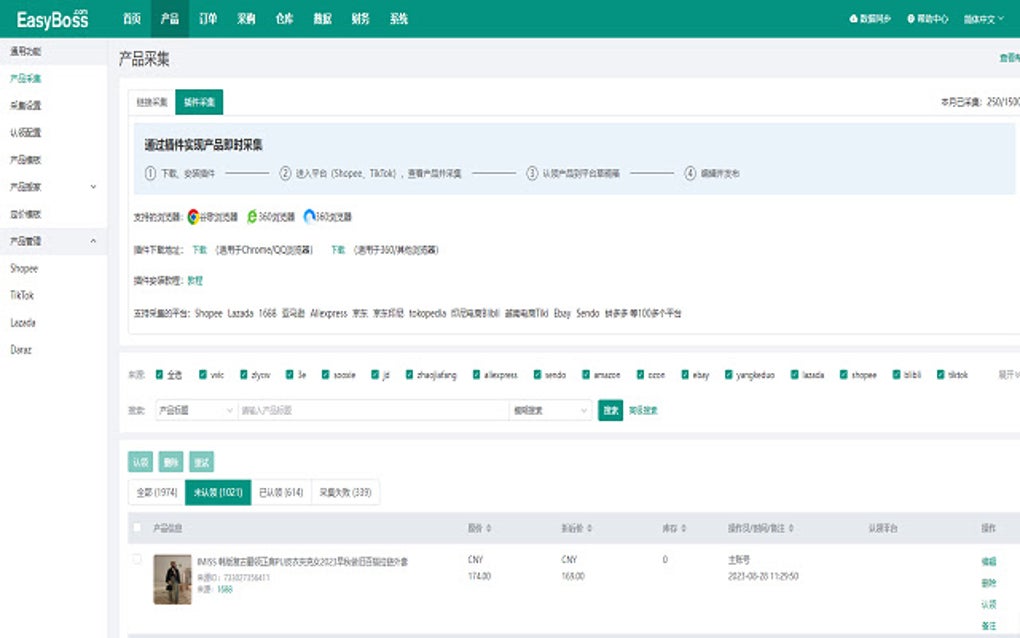Image resolution: width=1020 pixels, height=638 pixels.
Task: Toggle the tiktok source checkbox
Action: pos(938,373)
